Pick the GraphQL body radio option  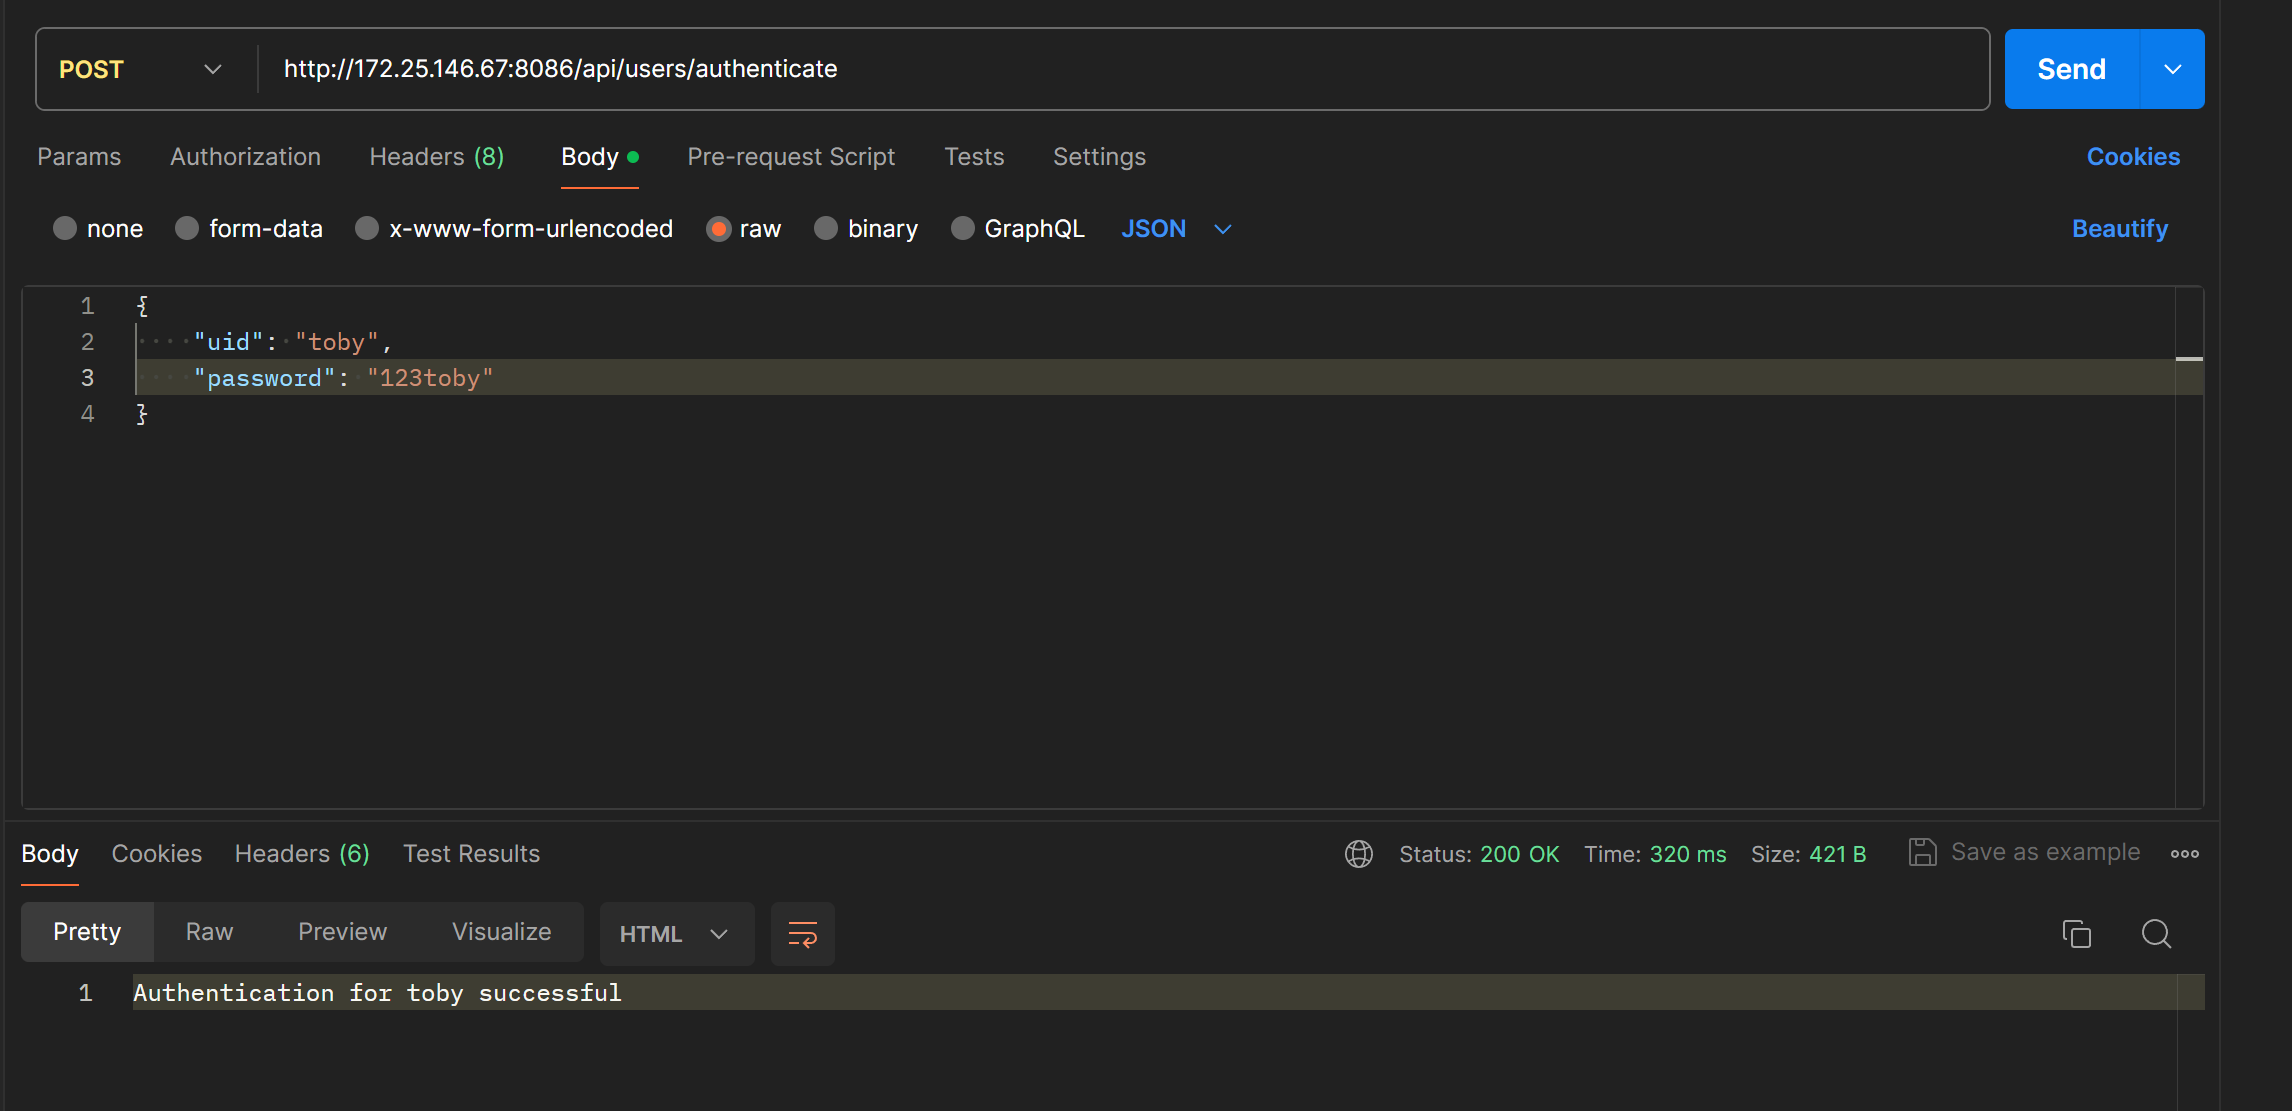point(962,229)
